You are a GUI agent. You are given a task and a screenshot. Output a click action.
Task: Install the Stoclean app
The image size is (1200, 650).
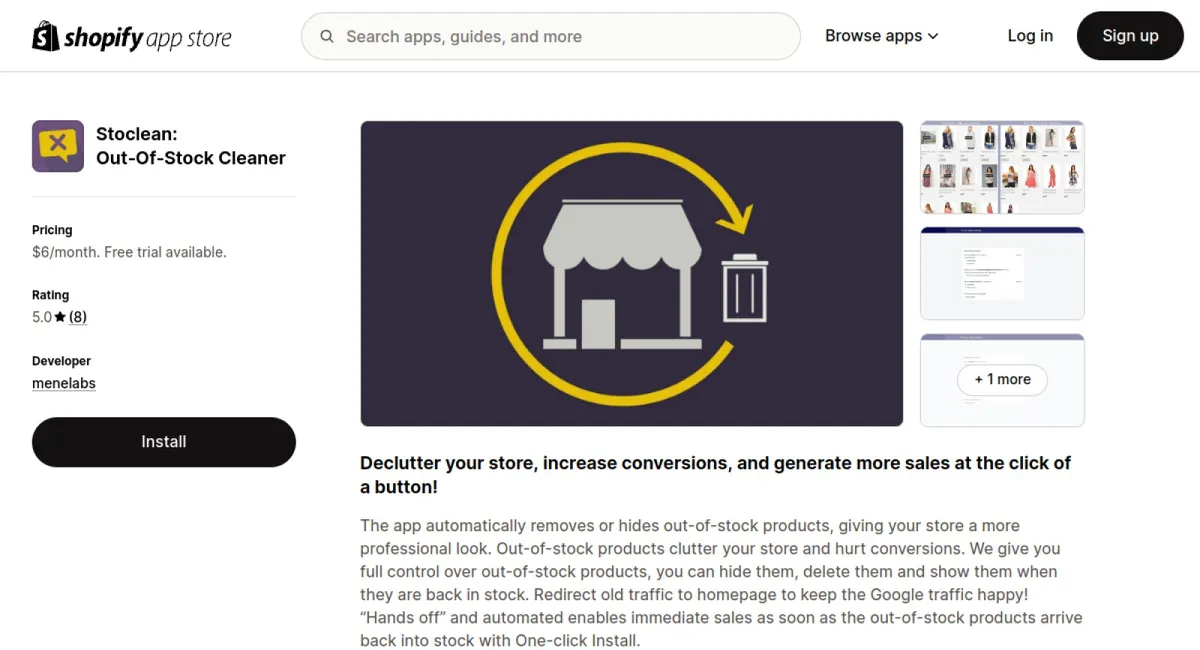click(164, 442)
